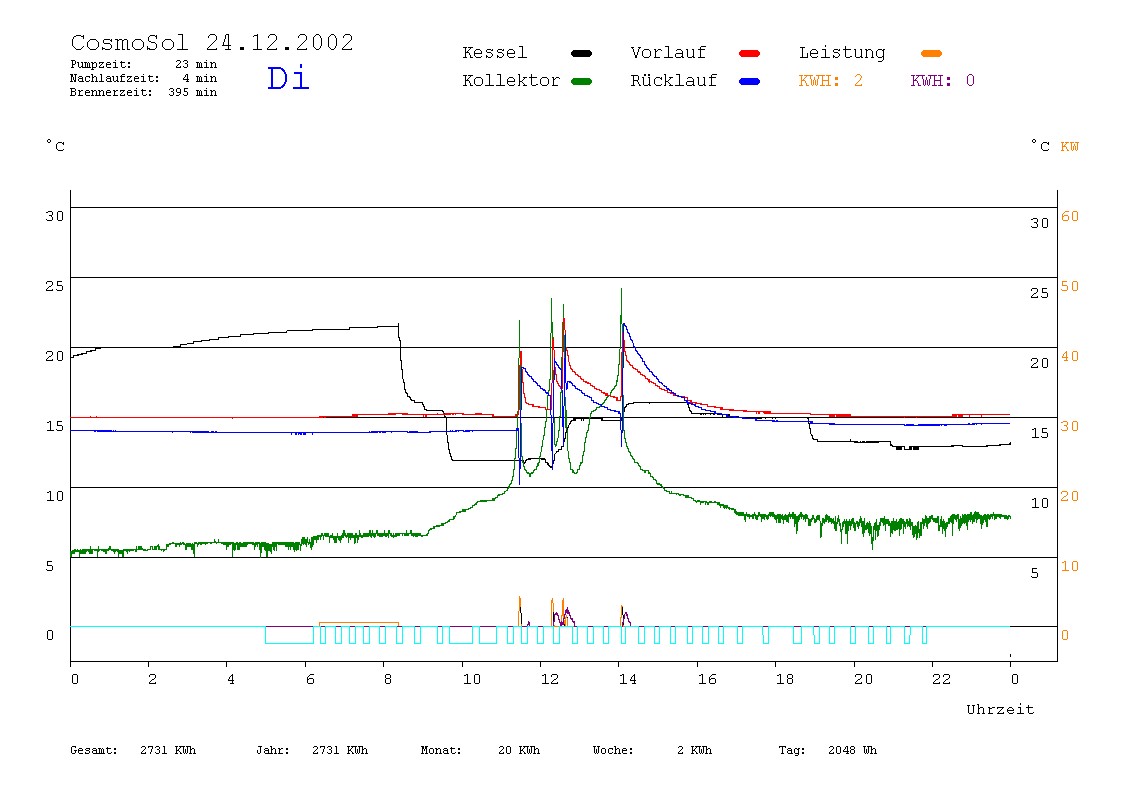Click the orange Leistung legend swatch
1148x812 pixels.
coord(931,53)
